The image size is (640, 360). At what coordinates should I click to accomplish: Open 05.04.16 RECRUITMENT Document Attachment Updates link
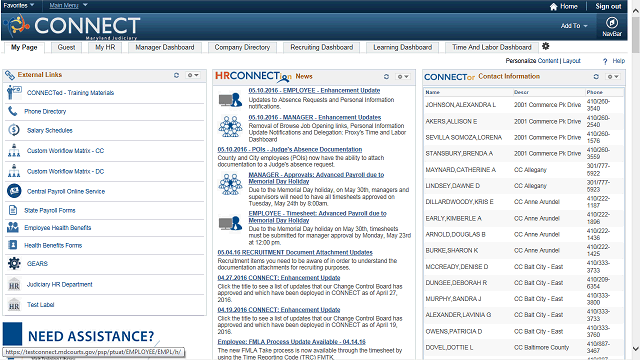(295, 252)
